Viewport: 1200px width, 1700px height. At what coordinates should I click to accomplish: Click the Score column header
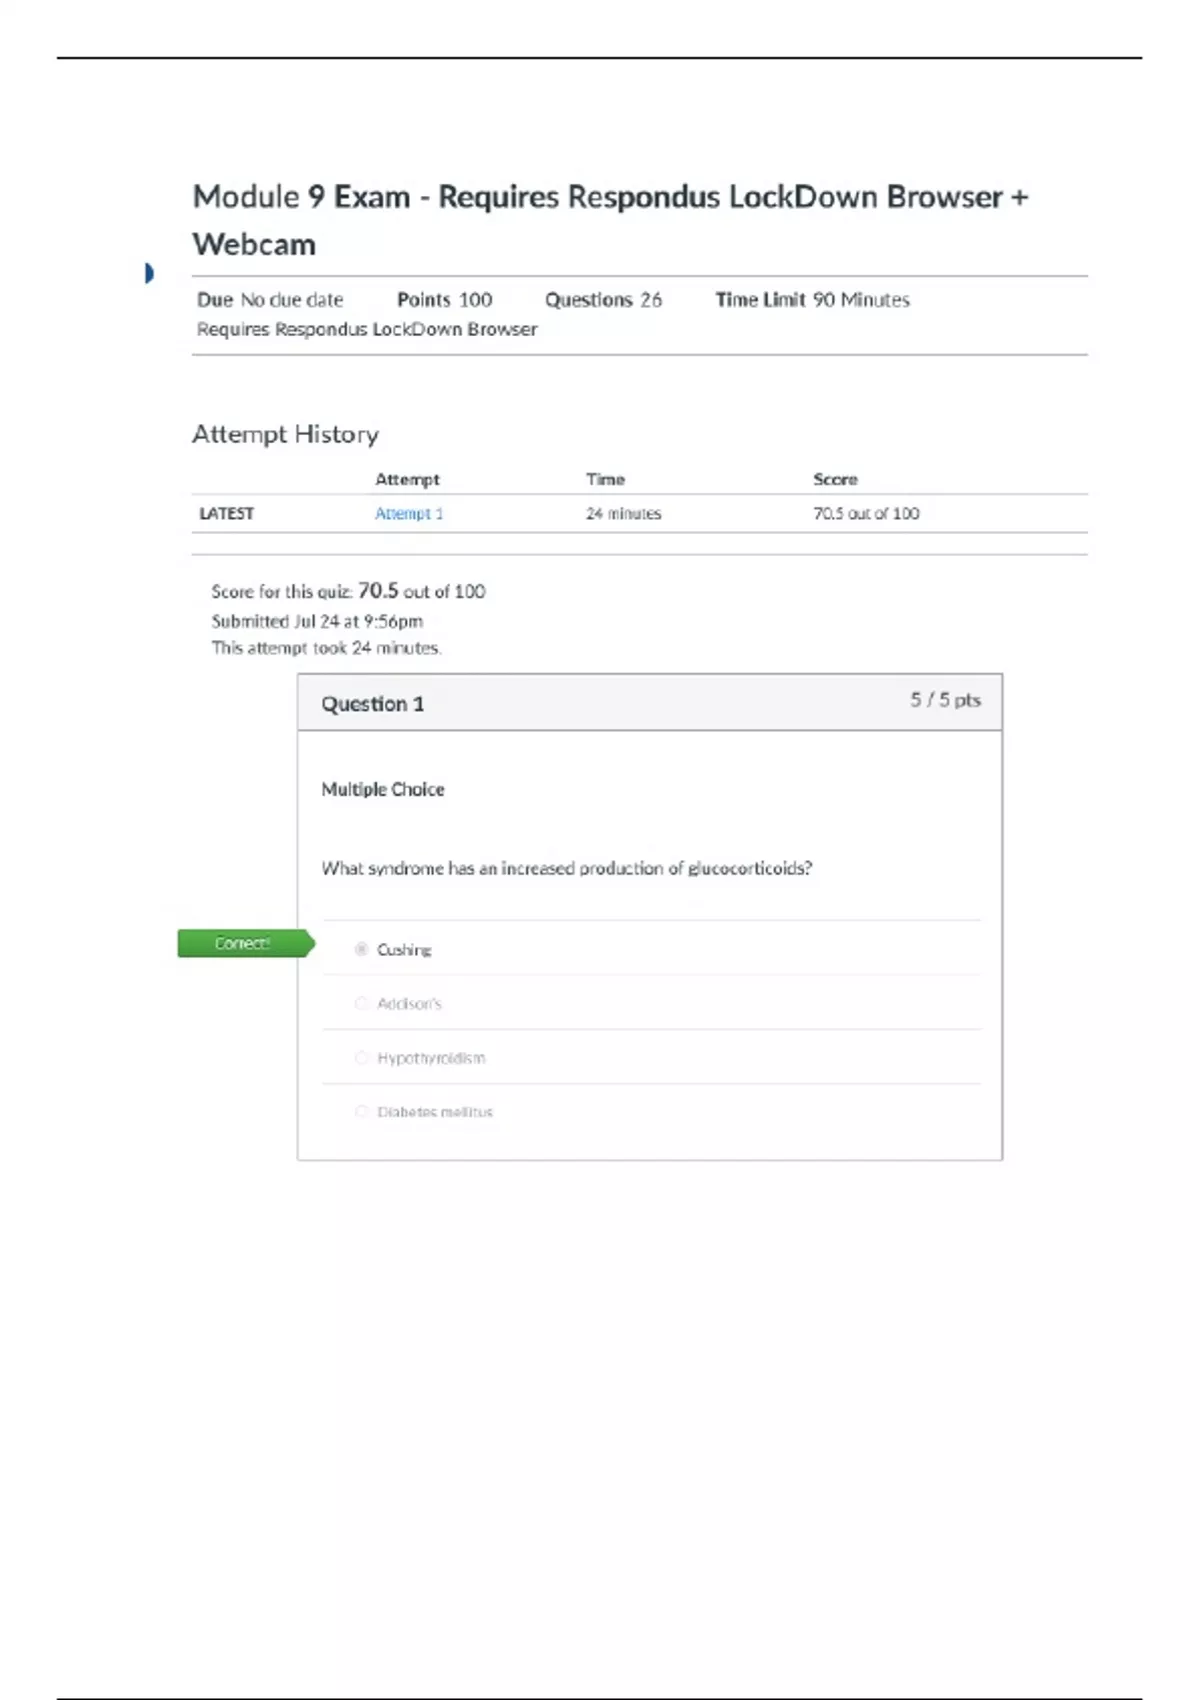click(835, 479)
